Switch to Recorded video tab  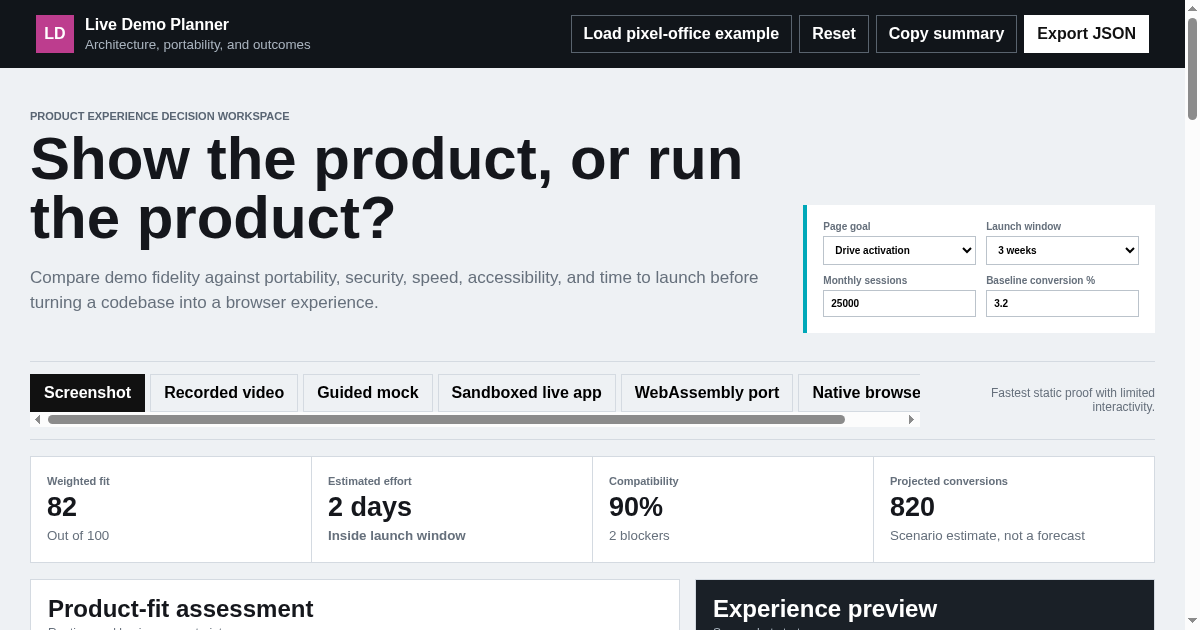[224, 393]
